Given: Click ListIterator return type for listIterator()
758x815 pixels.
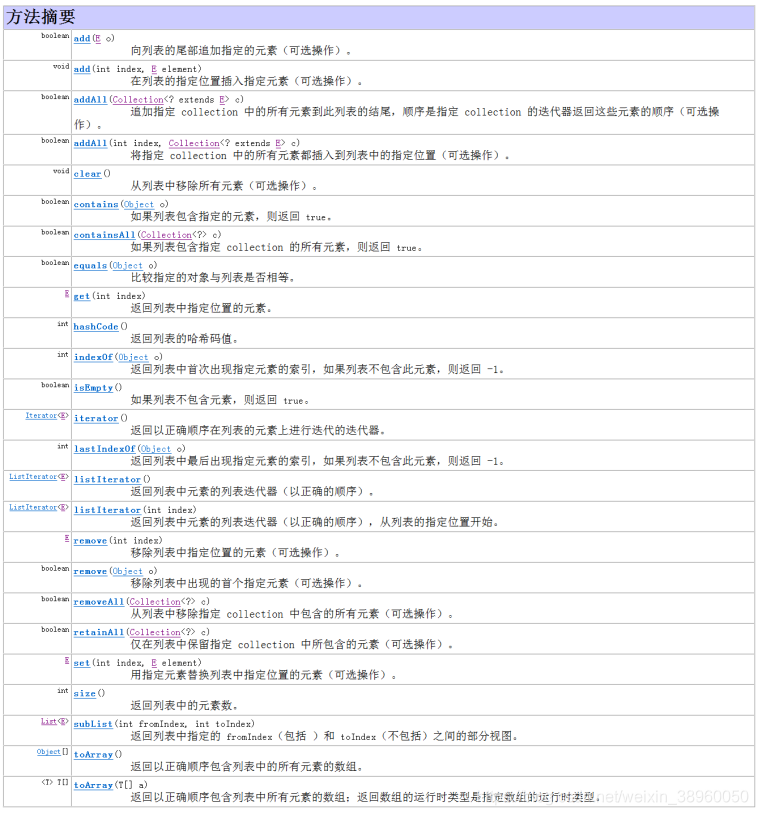Looking at the screenshot, I should click(x=33, y=477).
